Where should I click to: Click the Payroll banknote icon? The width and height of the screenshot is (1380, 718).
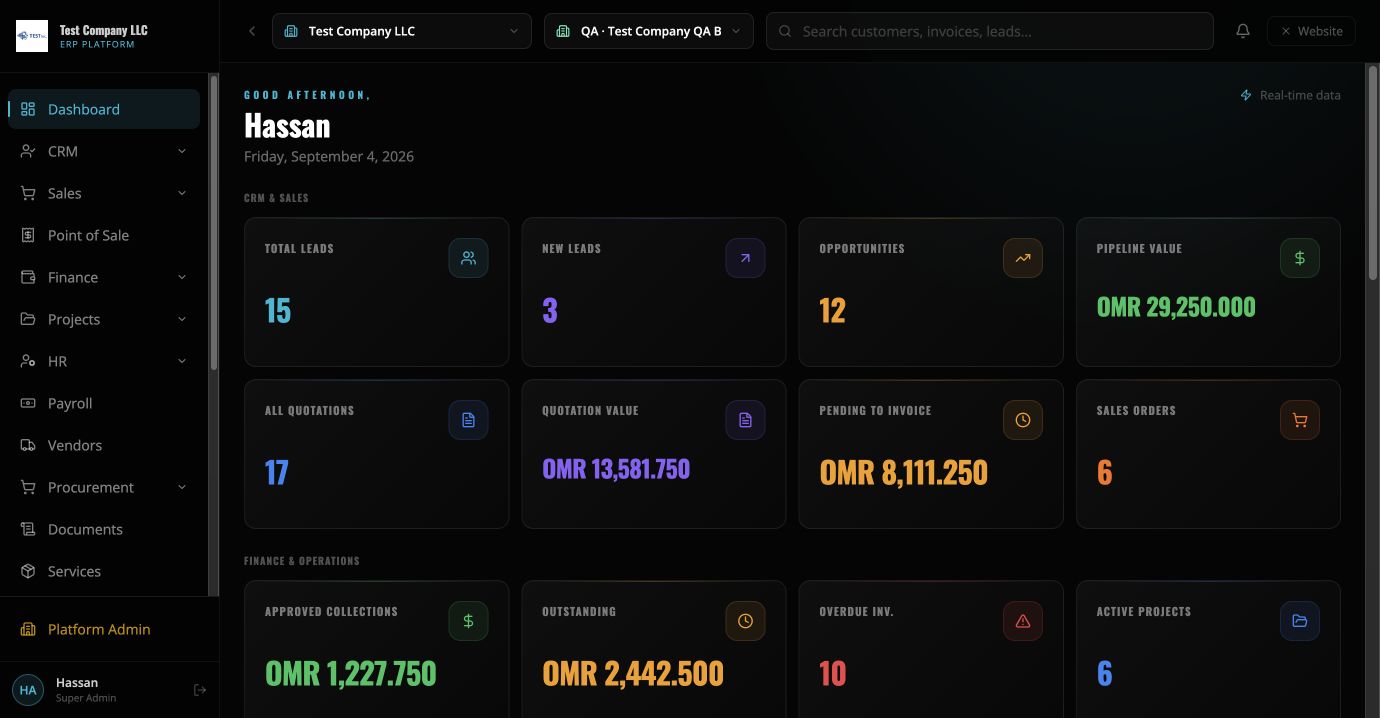[28, 403]
